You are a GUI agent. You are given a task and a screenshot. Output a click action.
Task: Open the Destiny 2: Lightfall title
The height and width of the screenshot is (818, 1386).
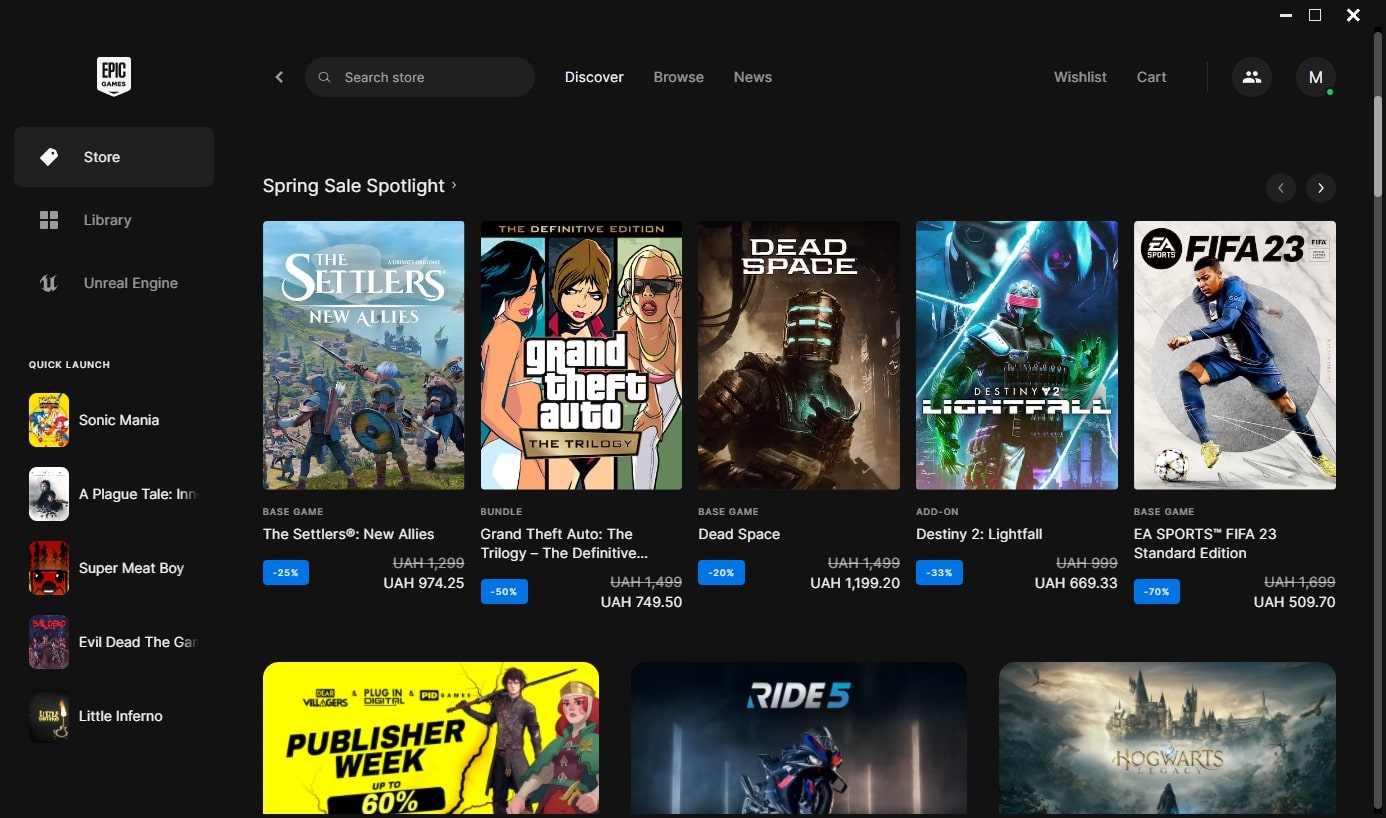pos(980,534)
